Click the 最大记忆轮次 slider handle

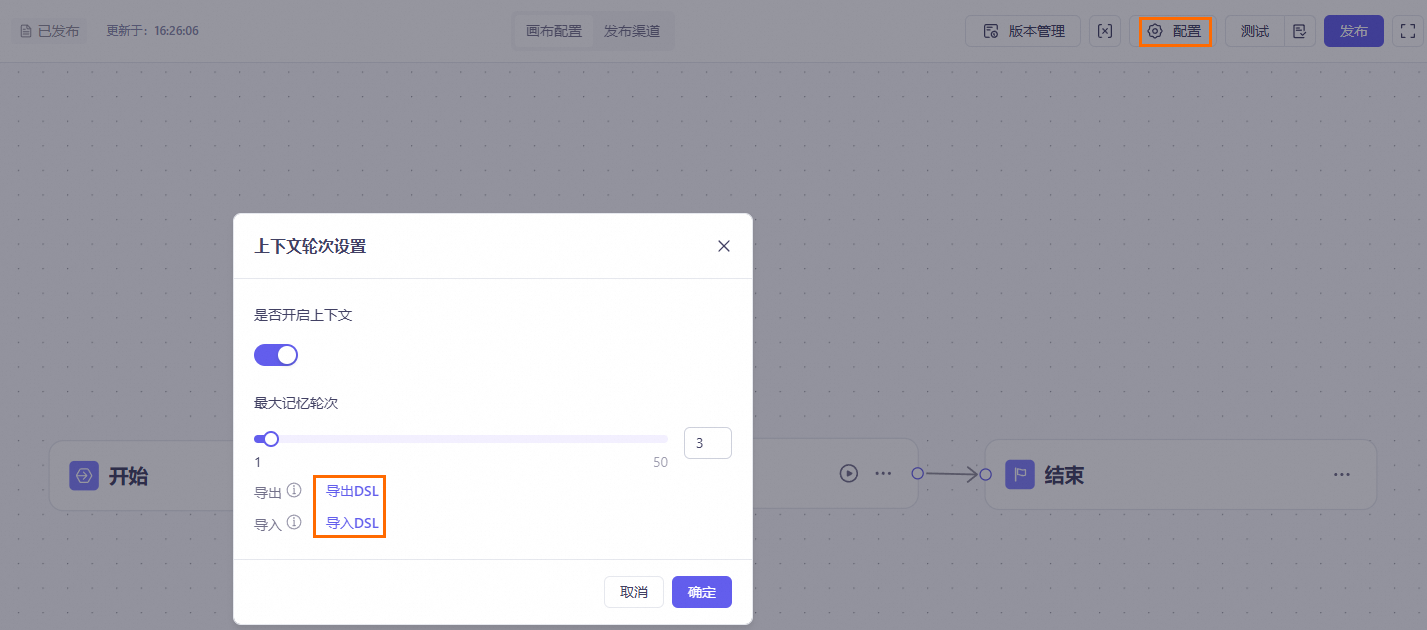coord(271,438)
